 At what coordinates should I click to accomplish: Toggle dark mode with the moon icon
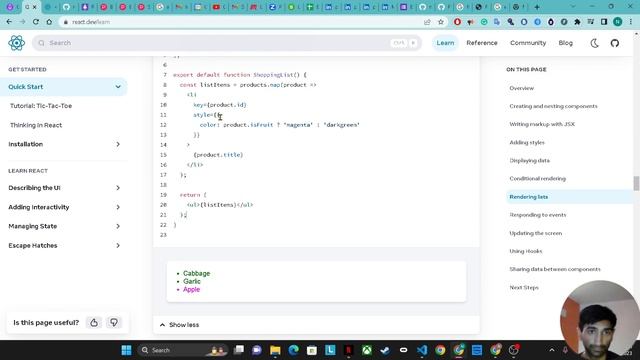(x=594, y=43)
